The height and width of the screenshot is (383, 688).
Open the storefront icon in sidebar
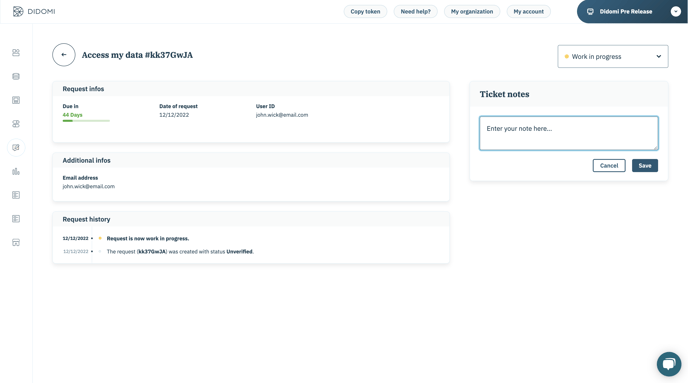tap(16, 242)
